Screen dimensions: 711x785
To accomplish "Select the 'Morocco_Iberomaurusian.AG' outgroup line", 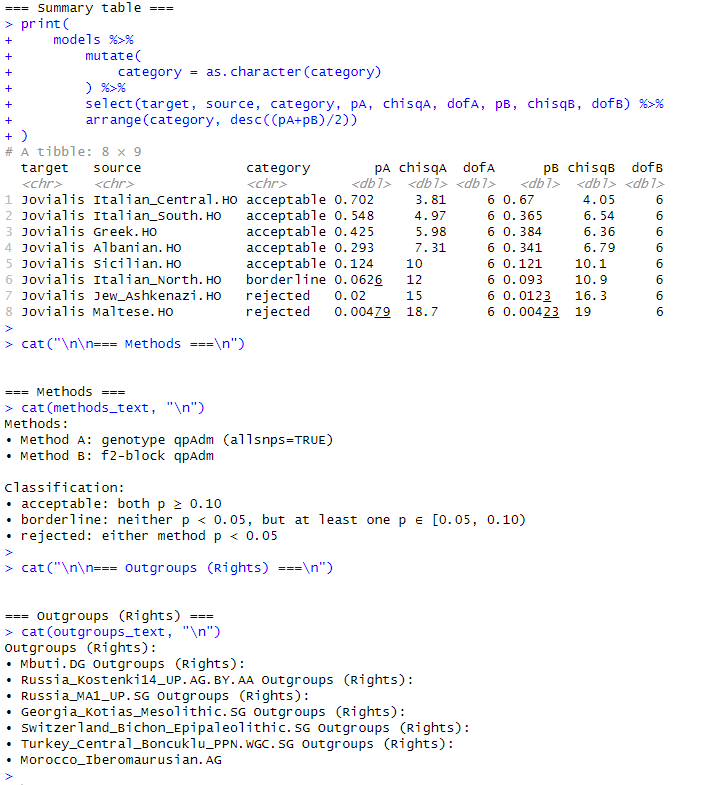I will click(x=113, y=760).
